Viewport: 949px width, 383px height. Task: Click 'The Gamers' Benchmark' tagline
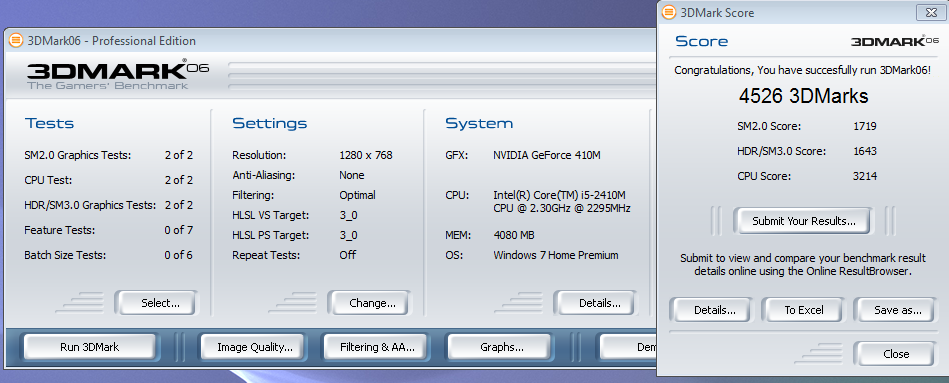click(x=107, y=85)
